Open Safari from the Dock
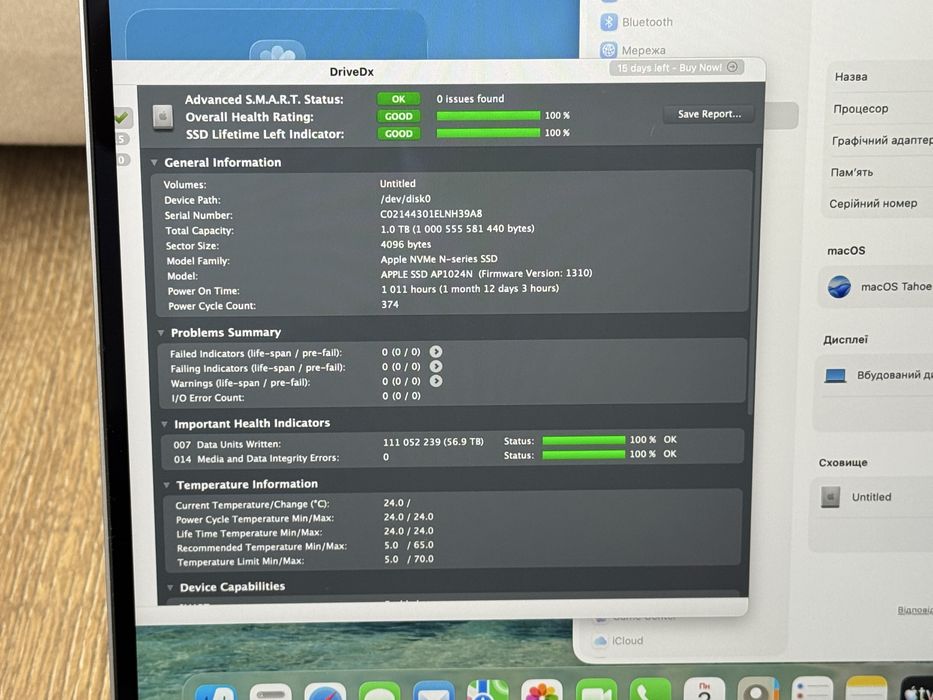The height and width of the screenshot is (700, 933). [325, 692]
